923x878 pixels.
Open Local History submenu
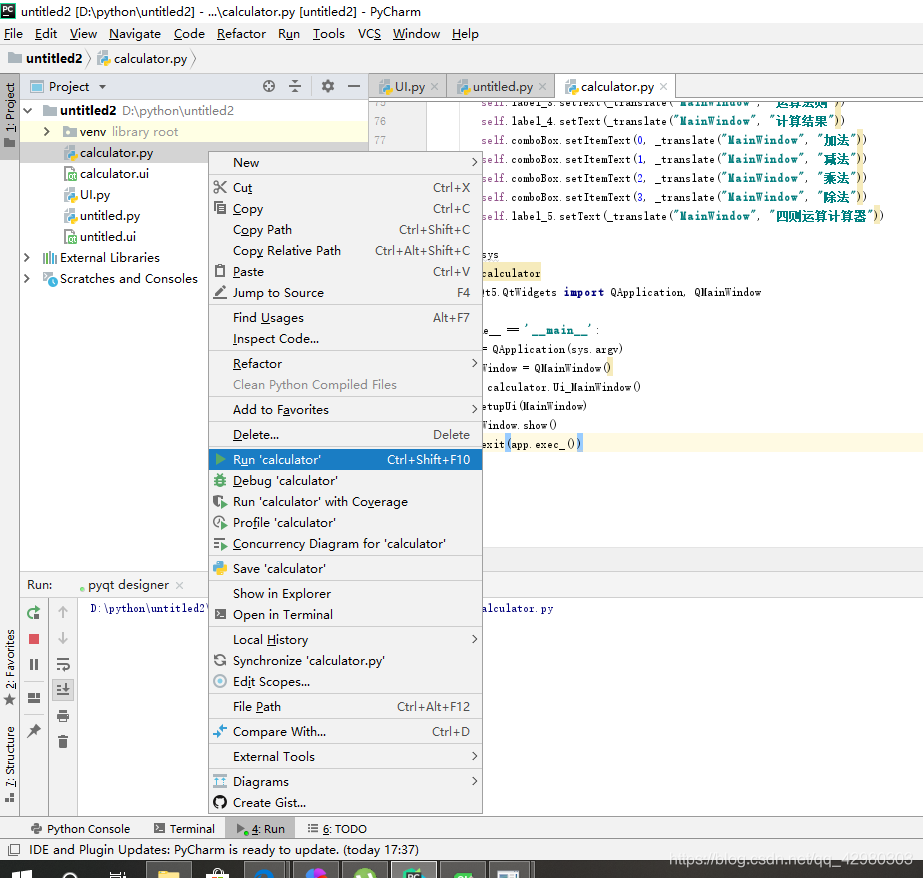[346, 639]
